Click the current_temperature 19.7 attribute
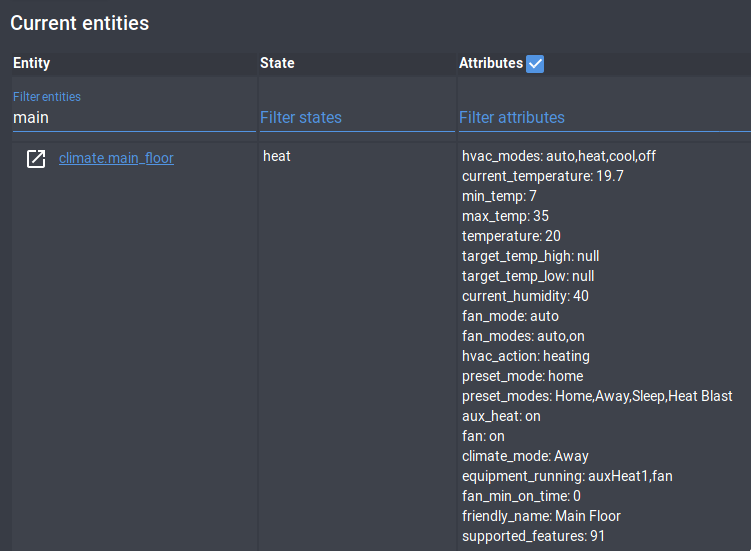Viewport: 751px width, 551px height. (x=542, y=176)
